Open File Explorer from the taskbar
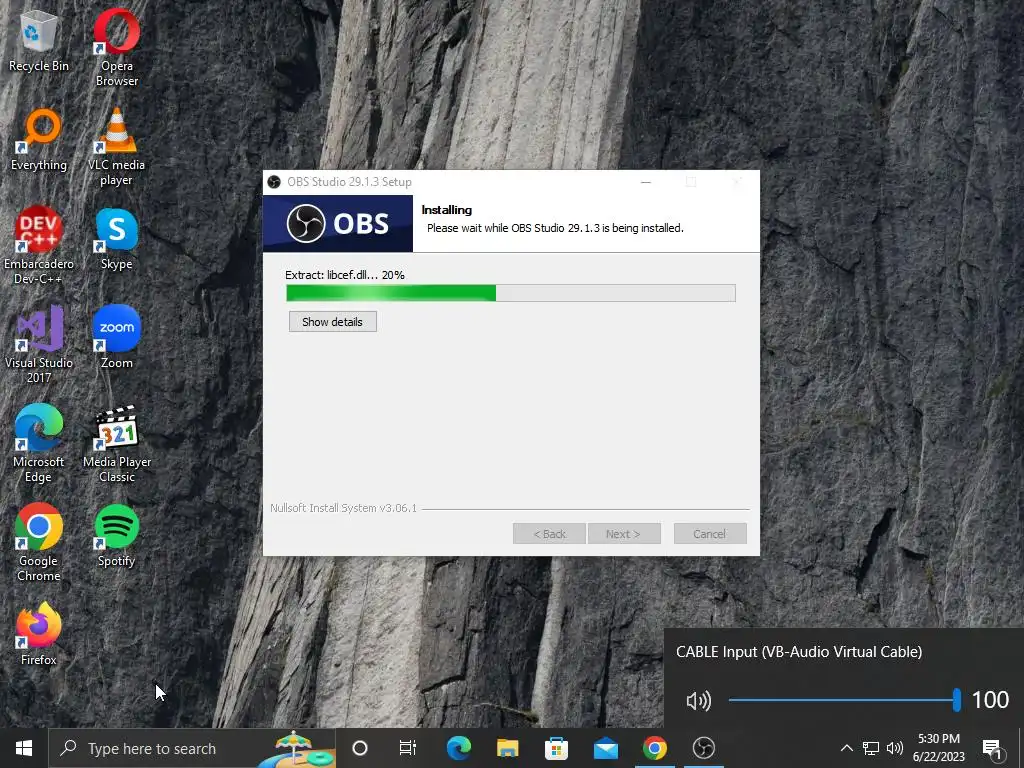 click(x=507, y=748)
